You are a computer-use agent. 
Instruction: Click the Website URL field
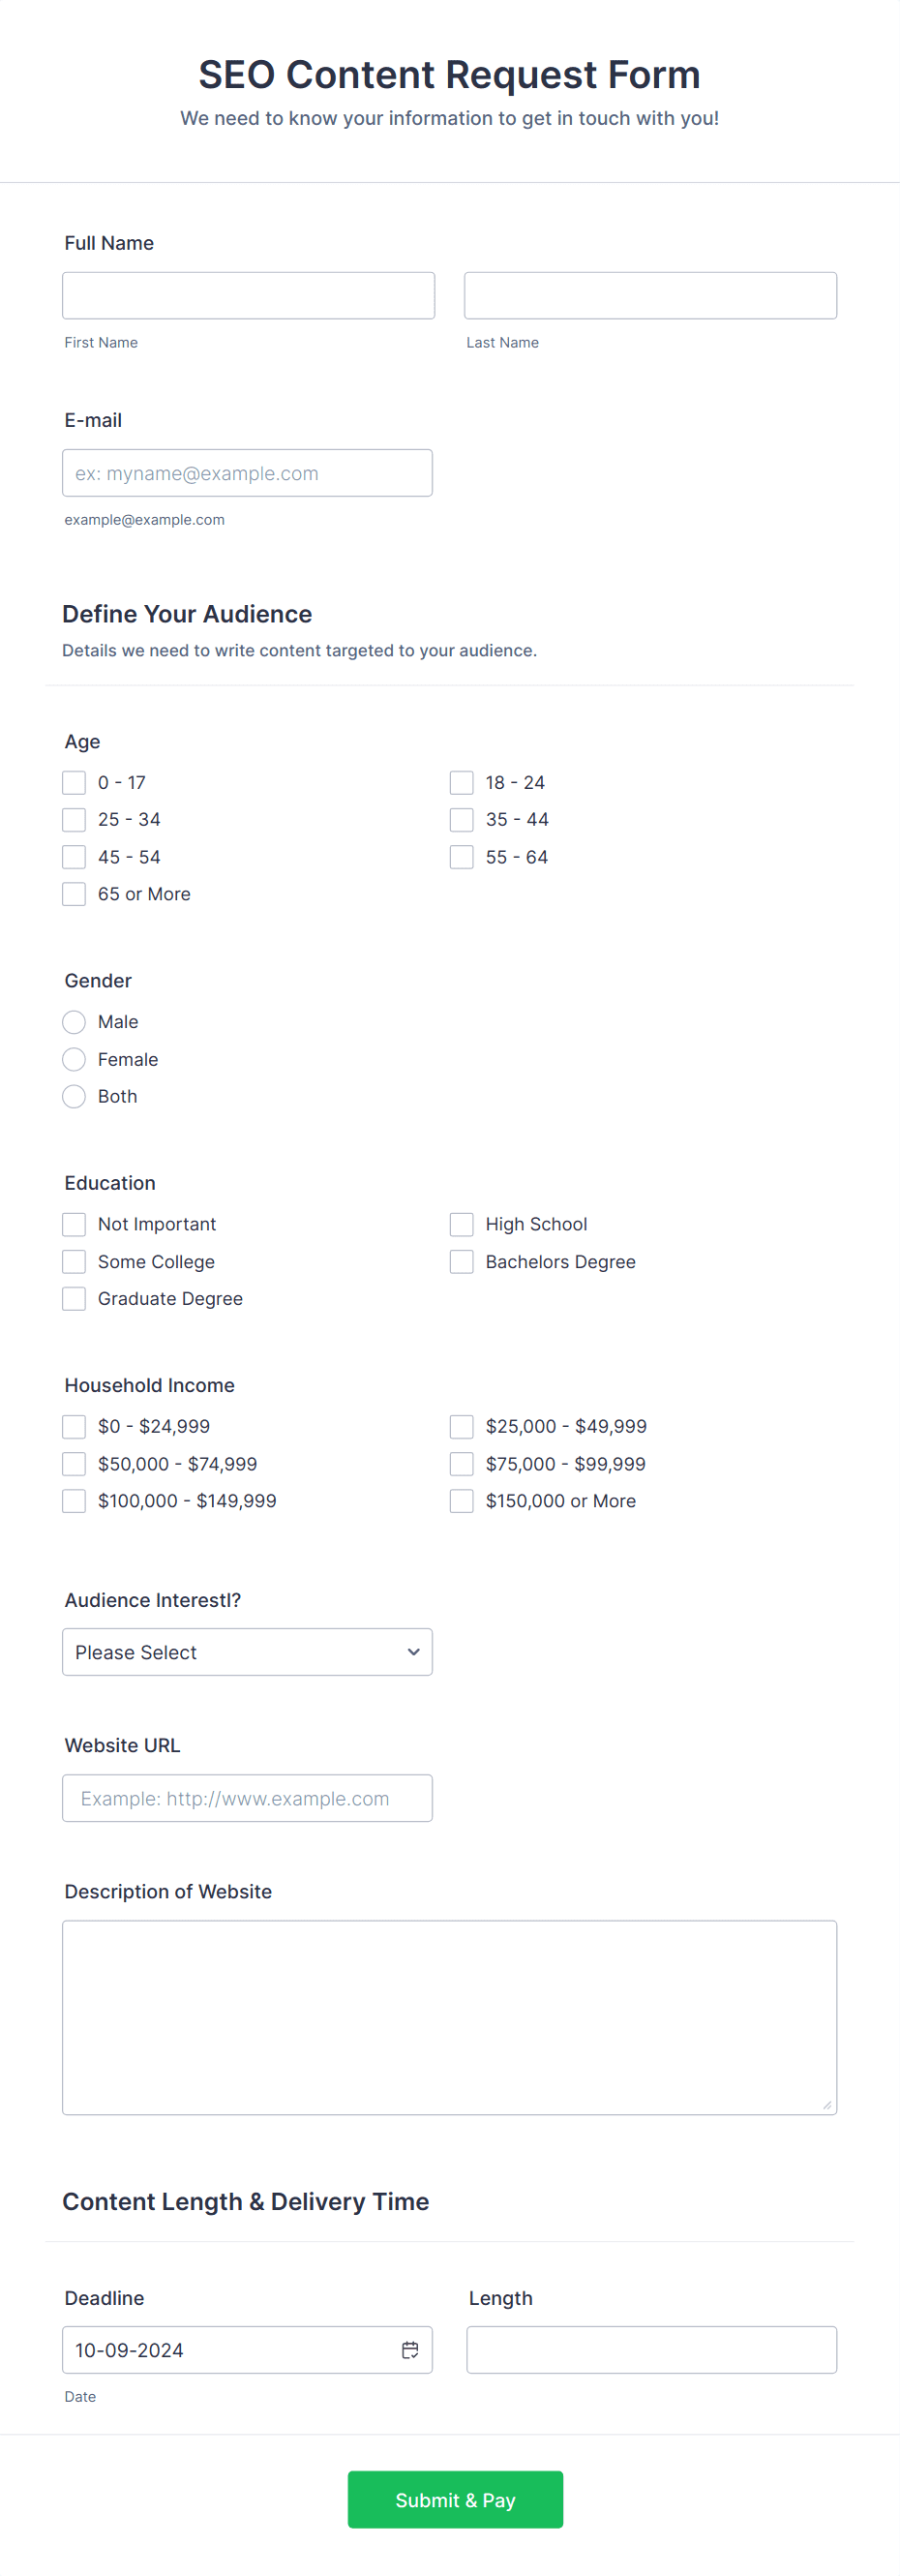(247, 1797)
